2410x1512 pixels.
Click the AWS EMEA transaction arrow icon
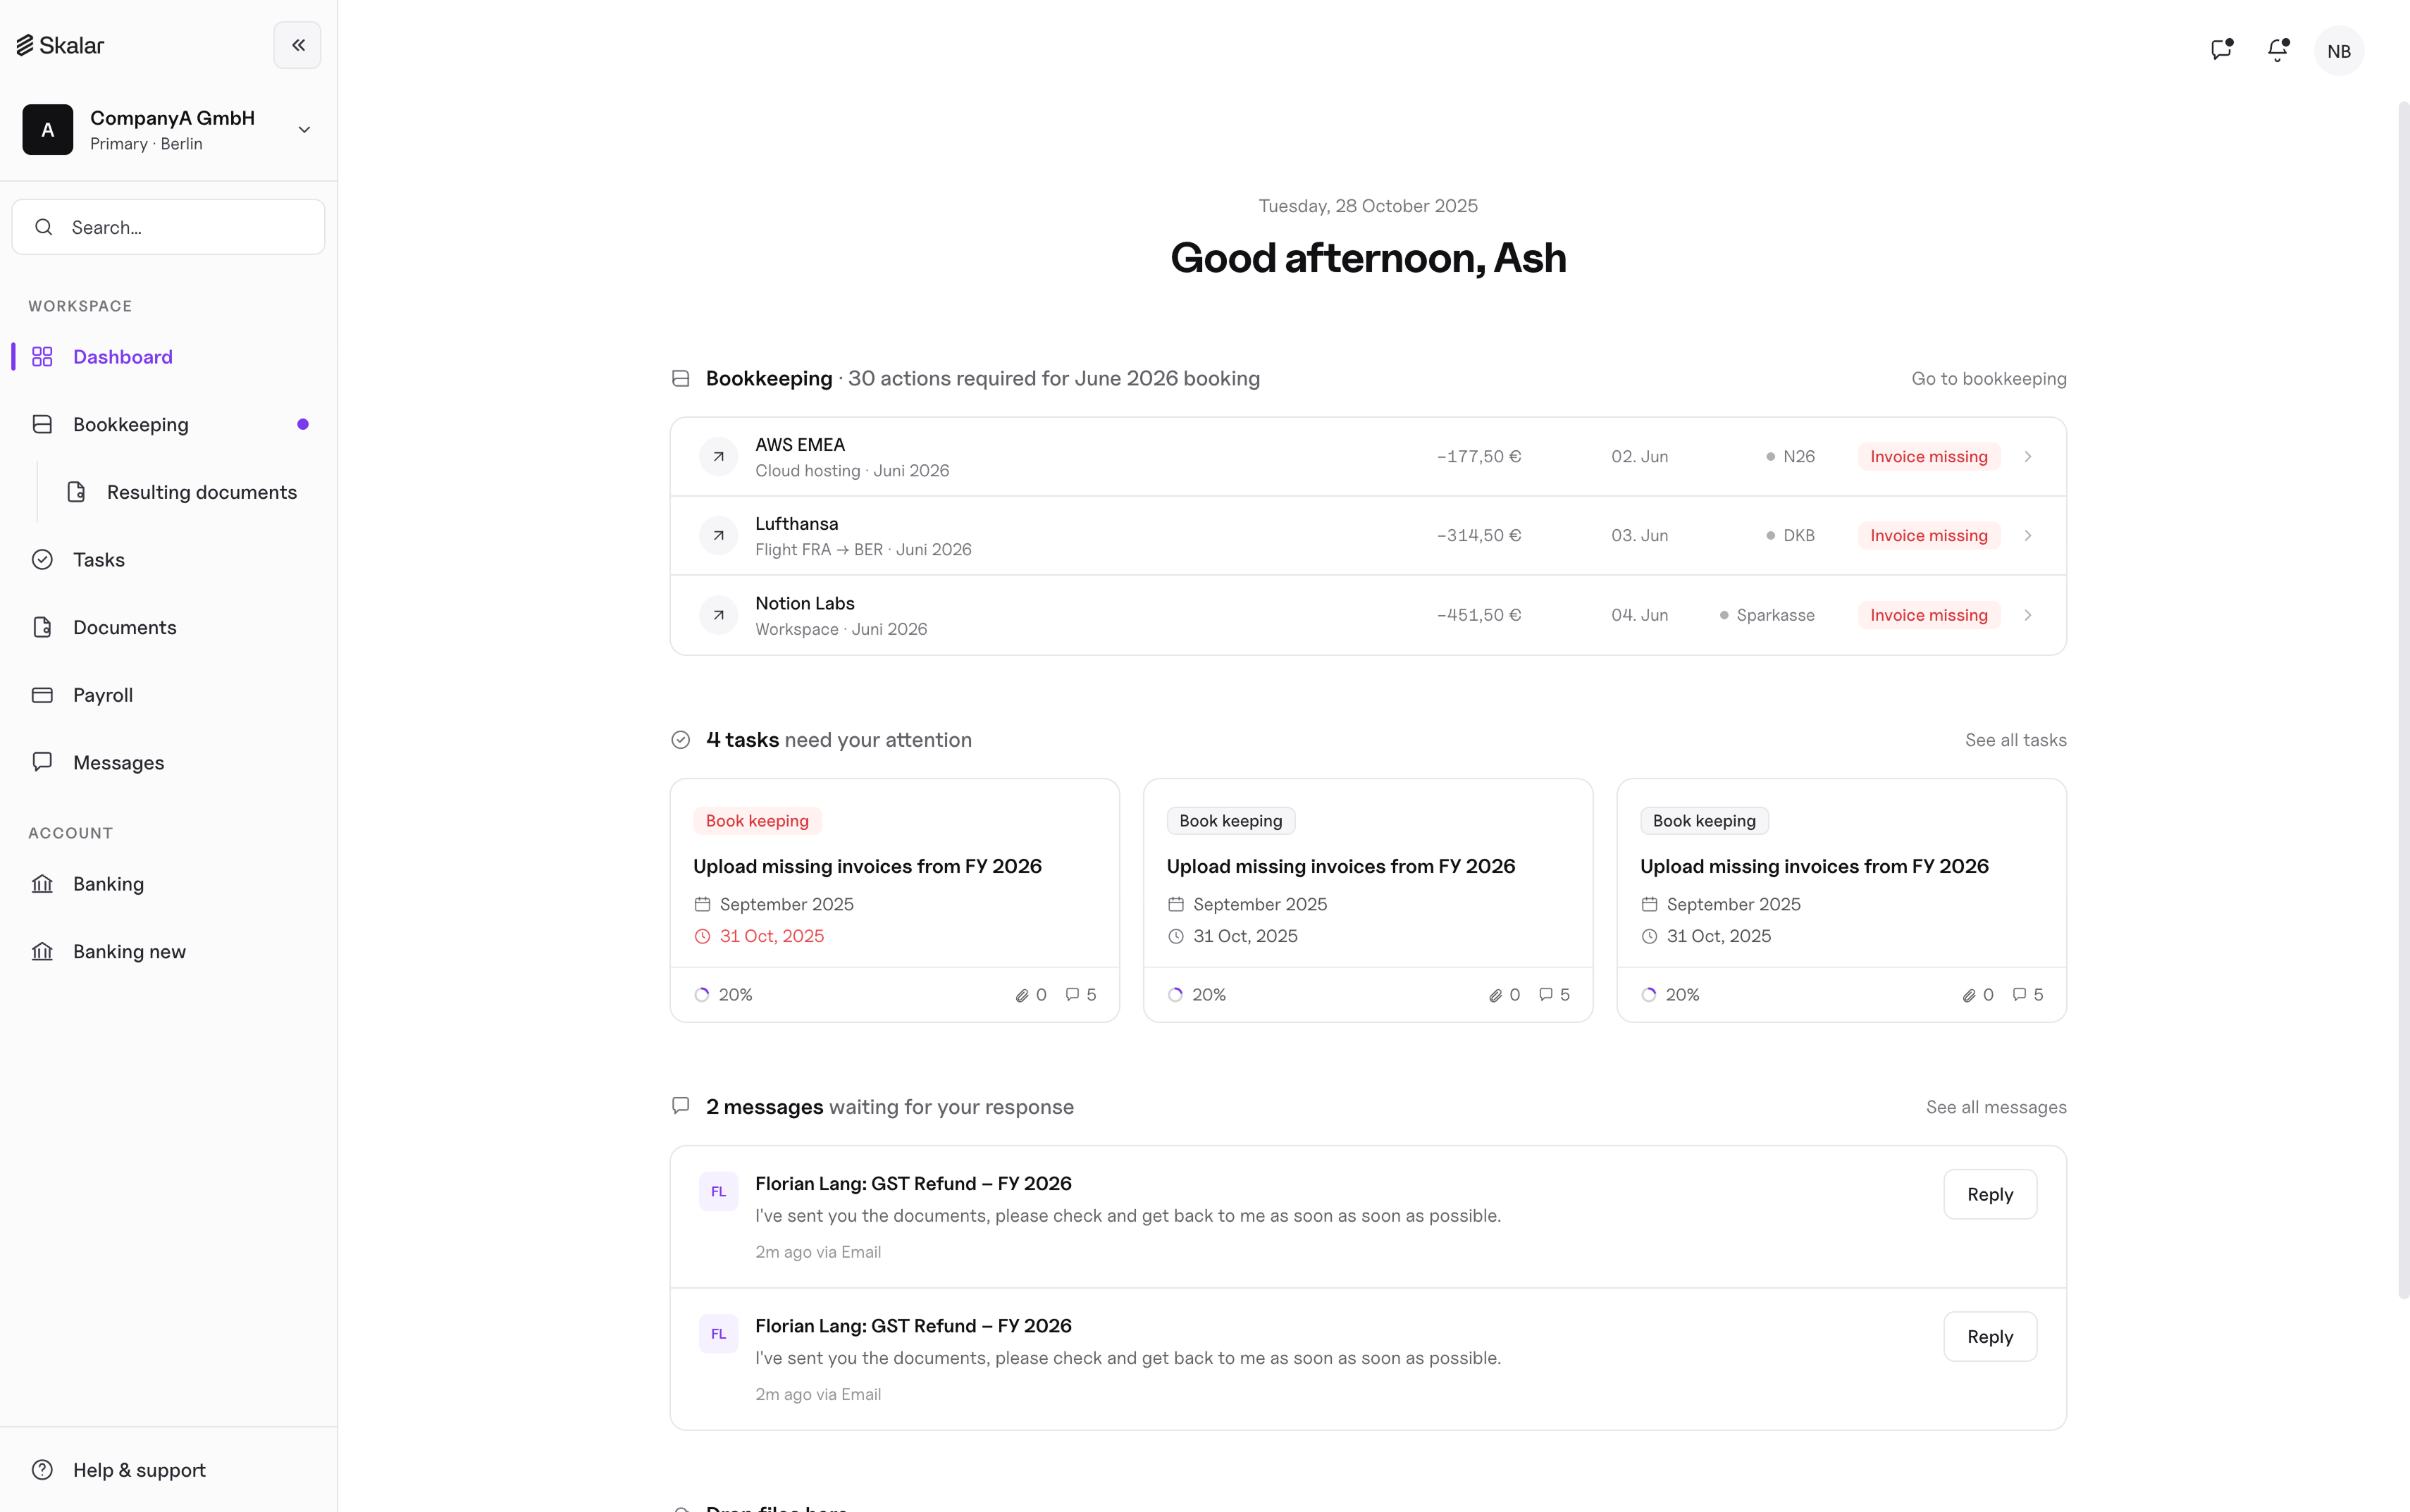[x=718, y=457]
